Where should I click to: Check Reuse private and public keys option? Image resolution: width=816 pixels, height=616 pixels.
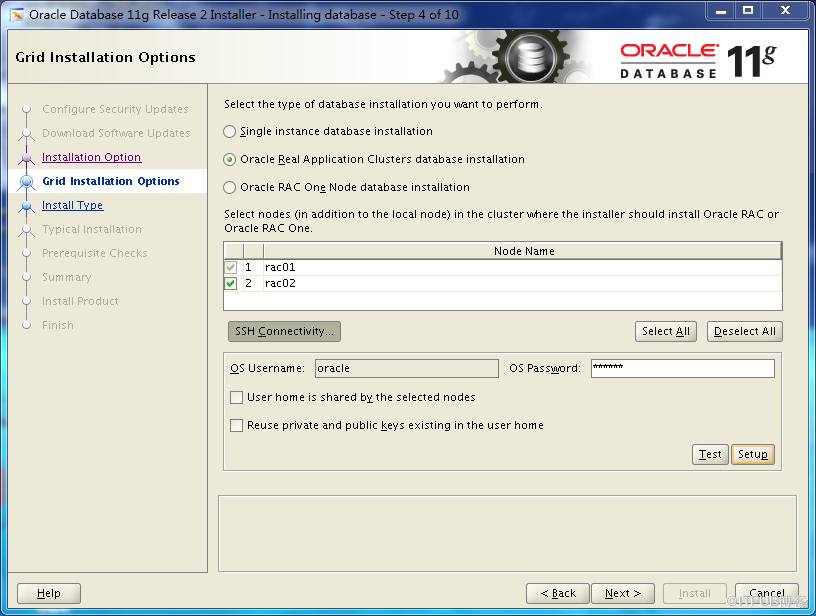click(236, 426)
